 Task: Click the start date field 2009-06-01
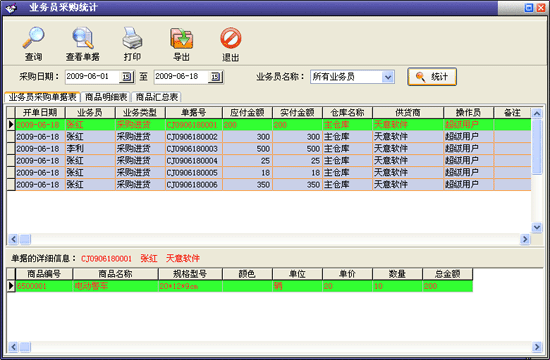[x=92, y=76]
